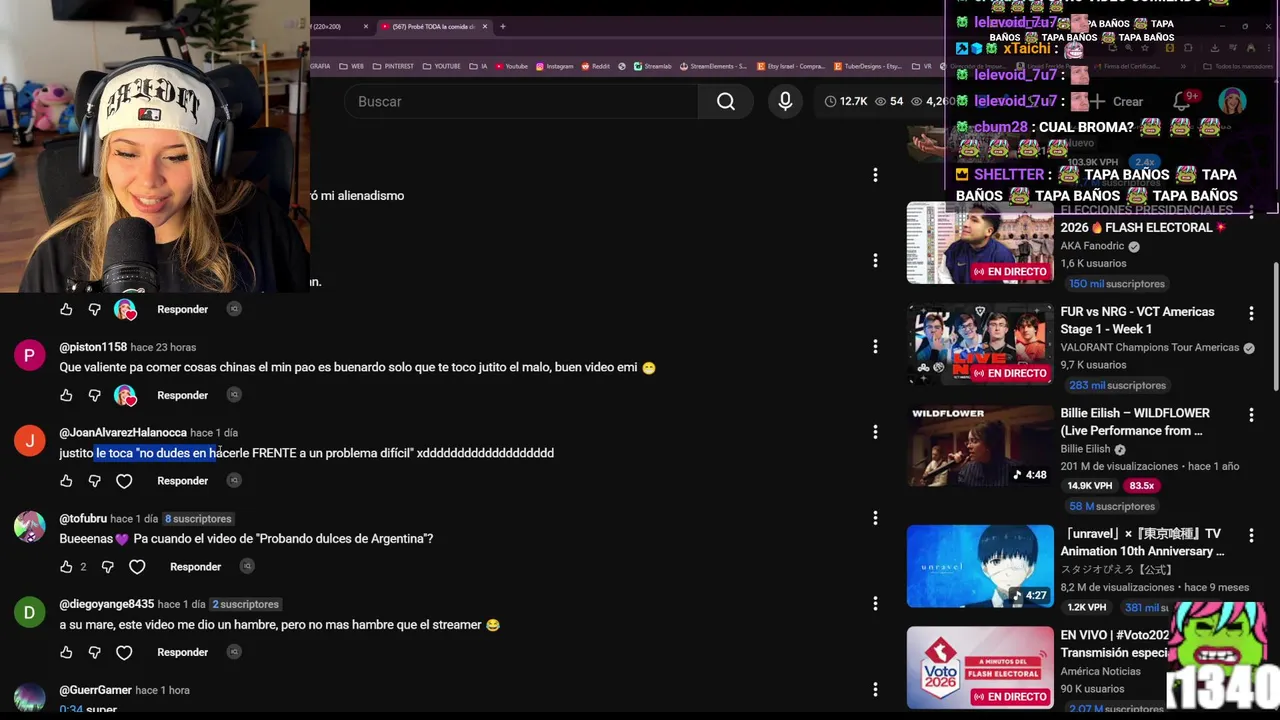Screen dimensions: 1280x720
Task: Like the @JoanAlvarezHalanocca comment
Action: point(66,481)
